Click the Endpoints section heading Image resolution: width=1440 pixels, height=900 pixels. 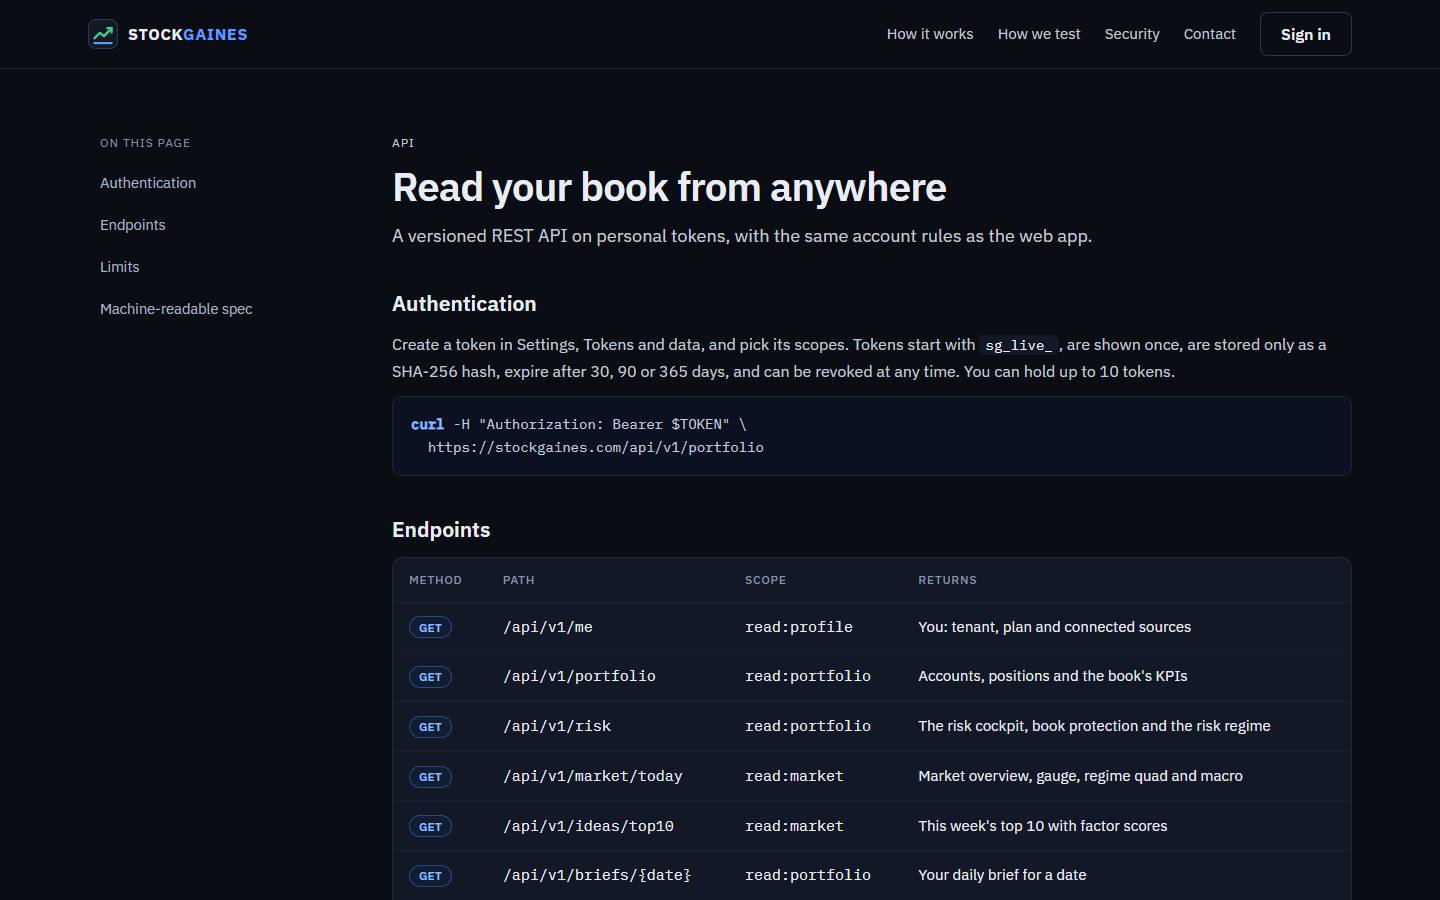[441, 530]
